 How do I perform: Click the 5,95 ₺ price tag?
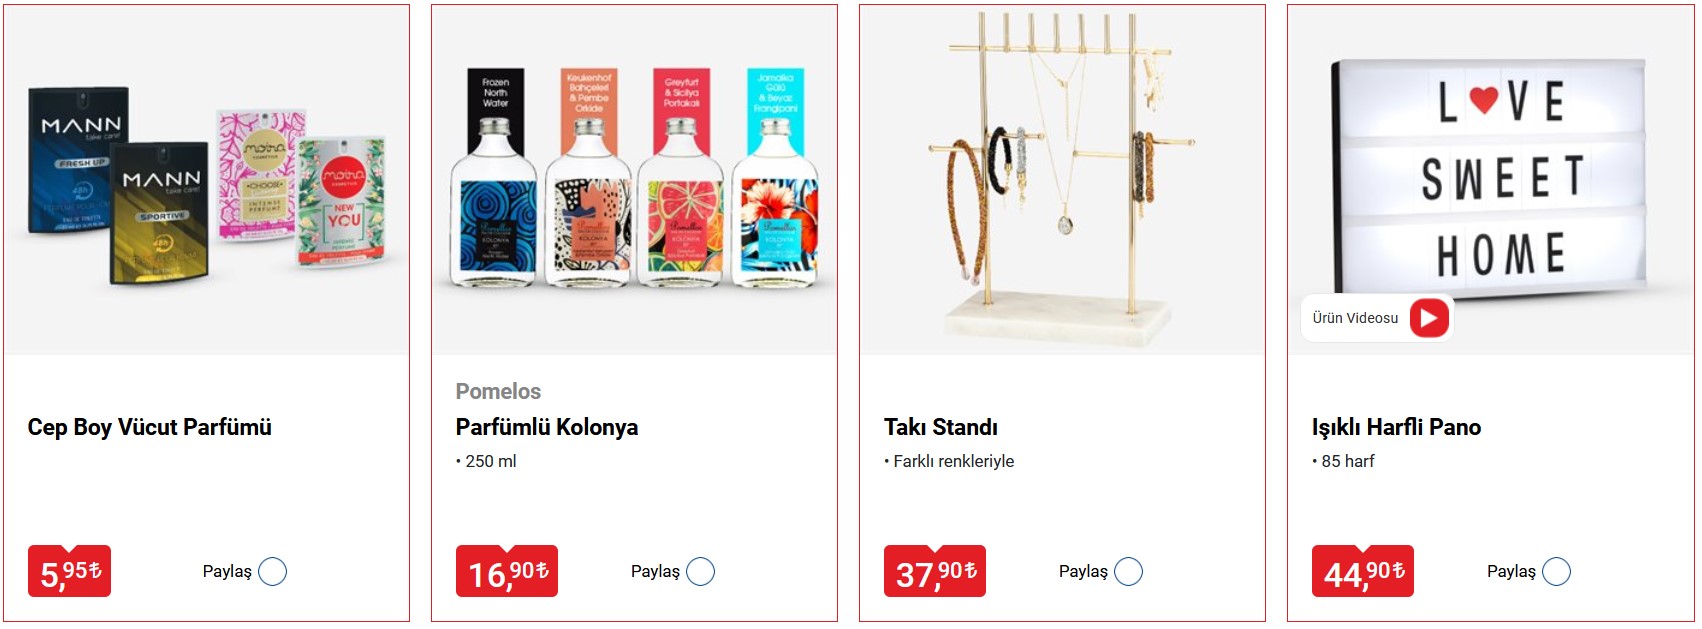pyautogui.click(x=69, y=572)
